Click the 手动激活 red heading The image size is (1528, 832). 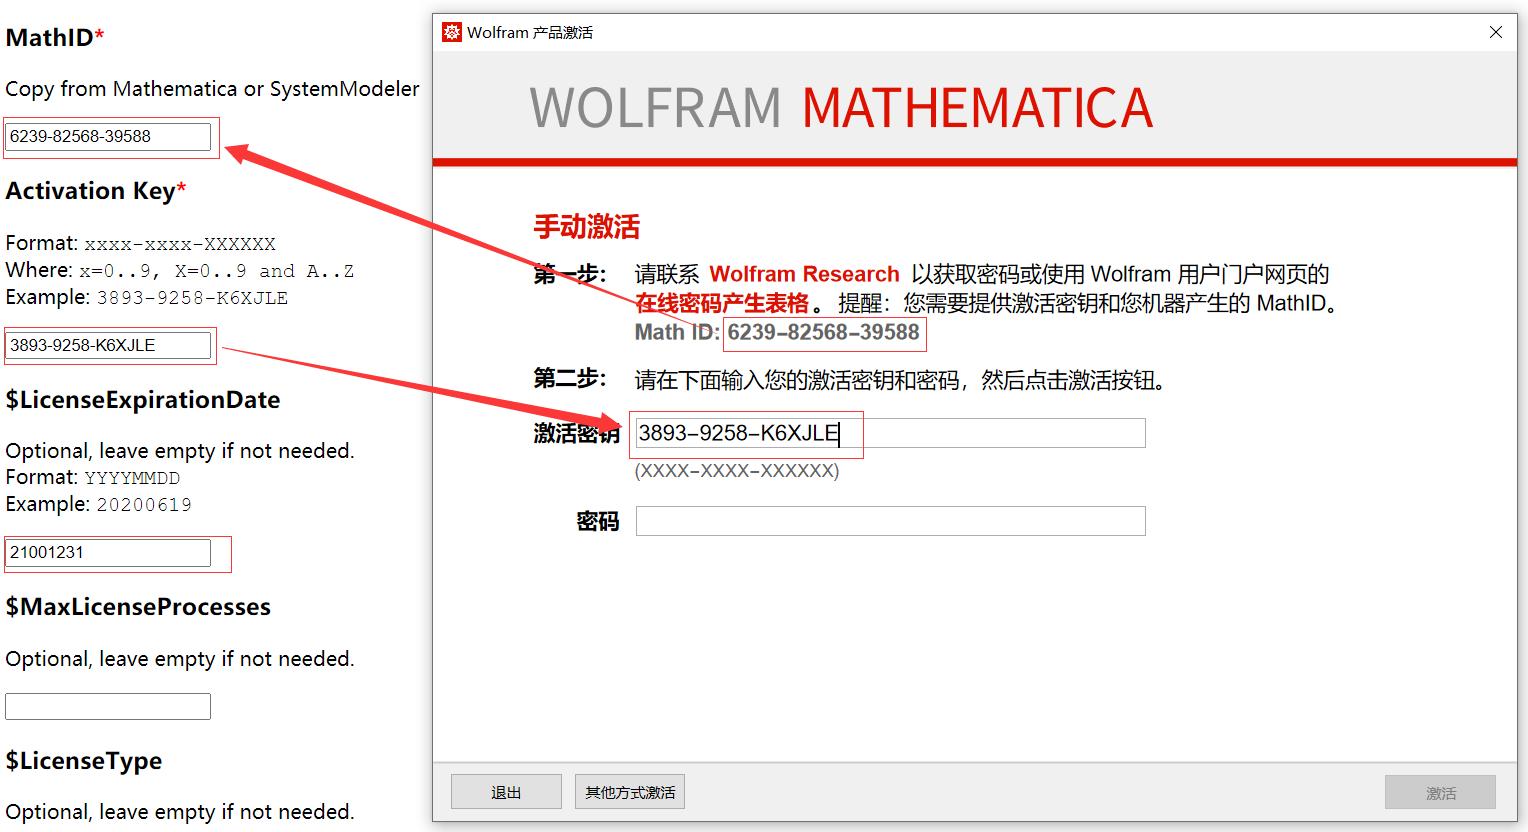tap(586, 226)
